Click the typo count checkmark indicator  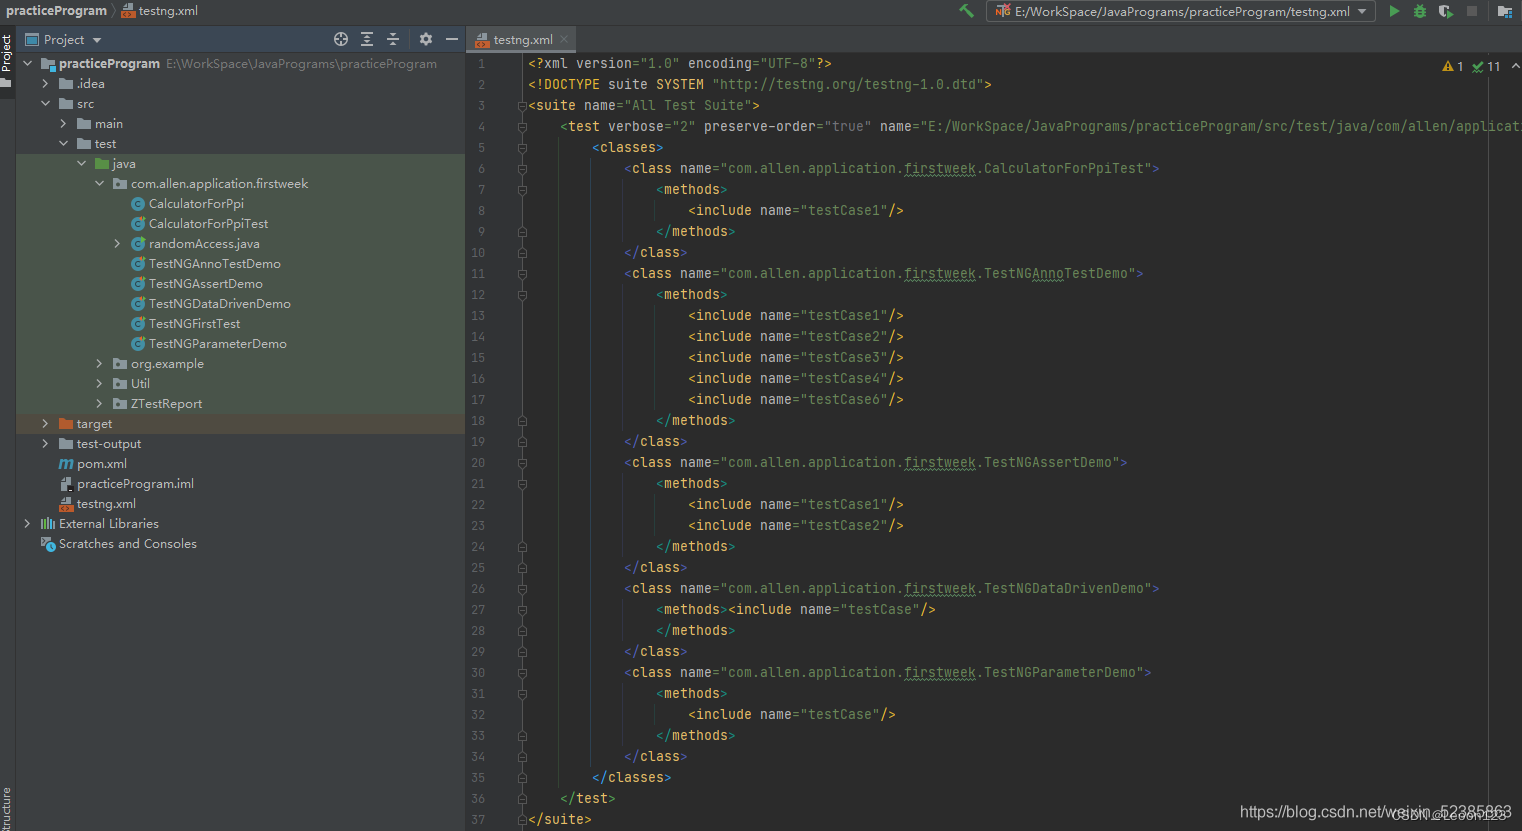1486,66
